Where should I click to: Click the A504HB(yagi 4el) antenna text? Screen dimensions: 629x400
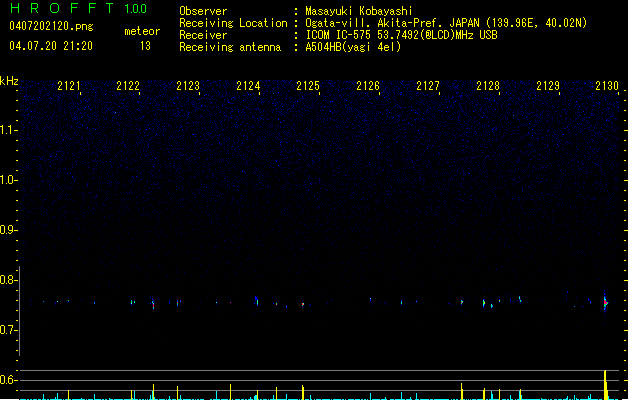click(353, 47)
